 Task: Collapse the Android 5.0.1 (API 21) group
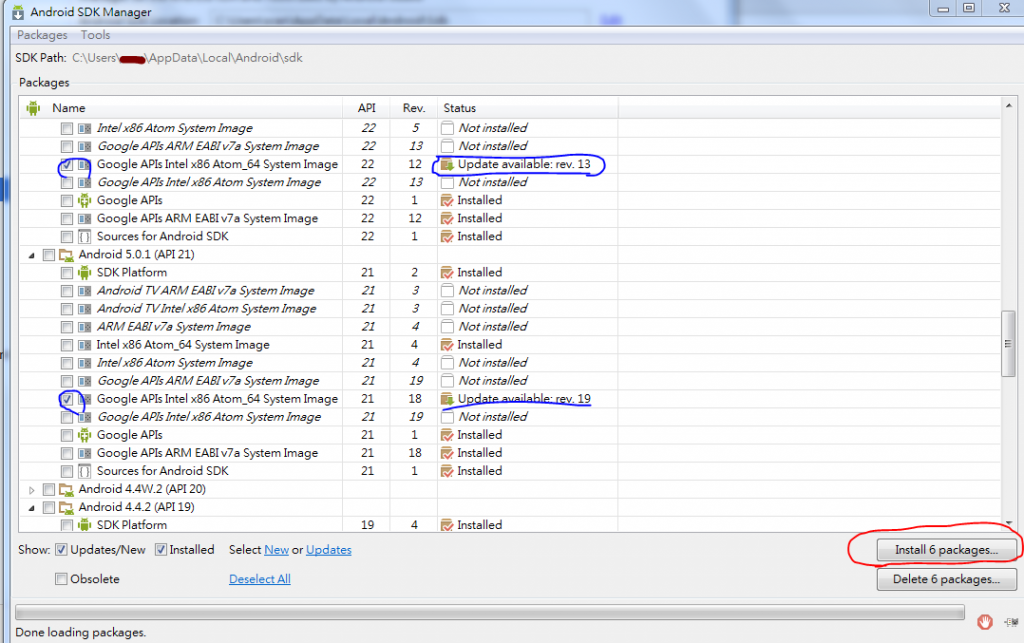(31, 255)
